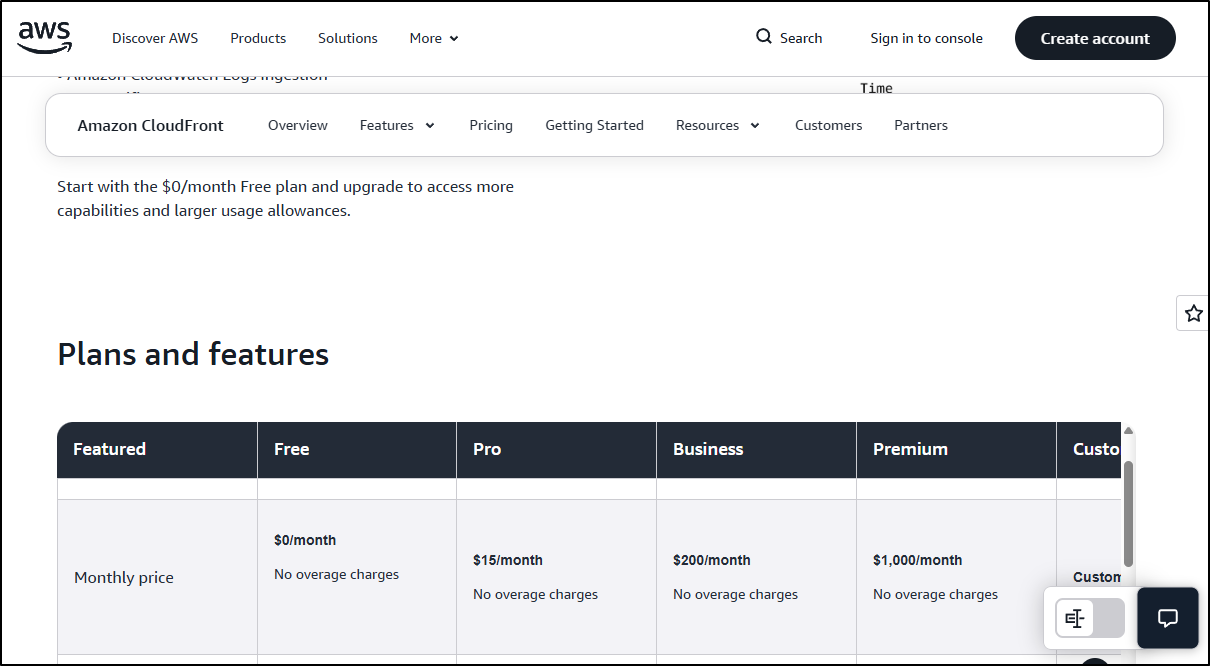
Task: Click the scrollbar up arrow in plans table
Action: pos(1128,431)
